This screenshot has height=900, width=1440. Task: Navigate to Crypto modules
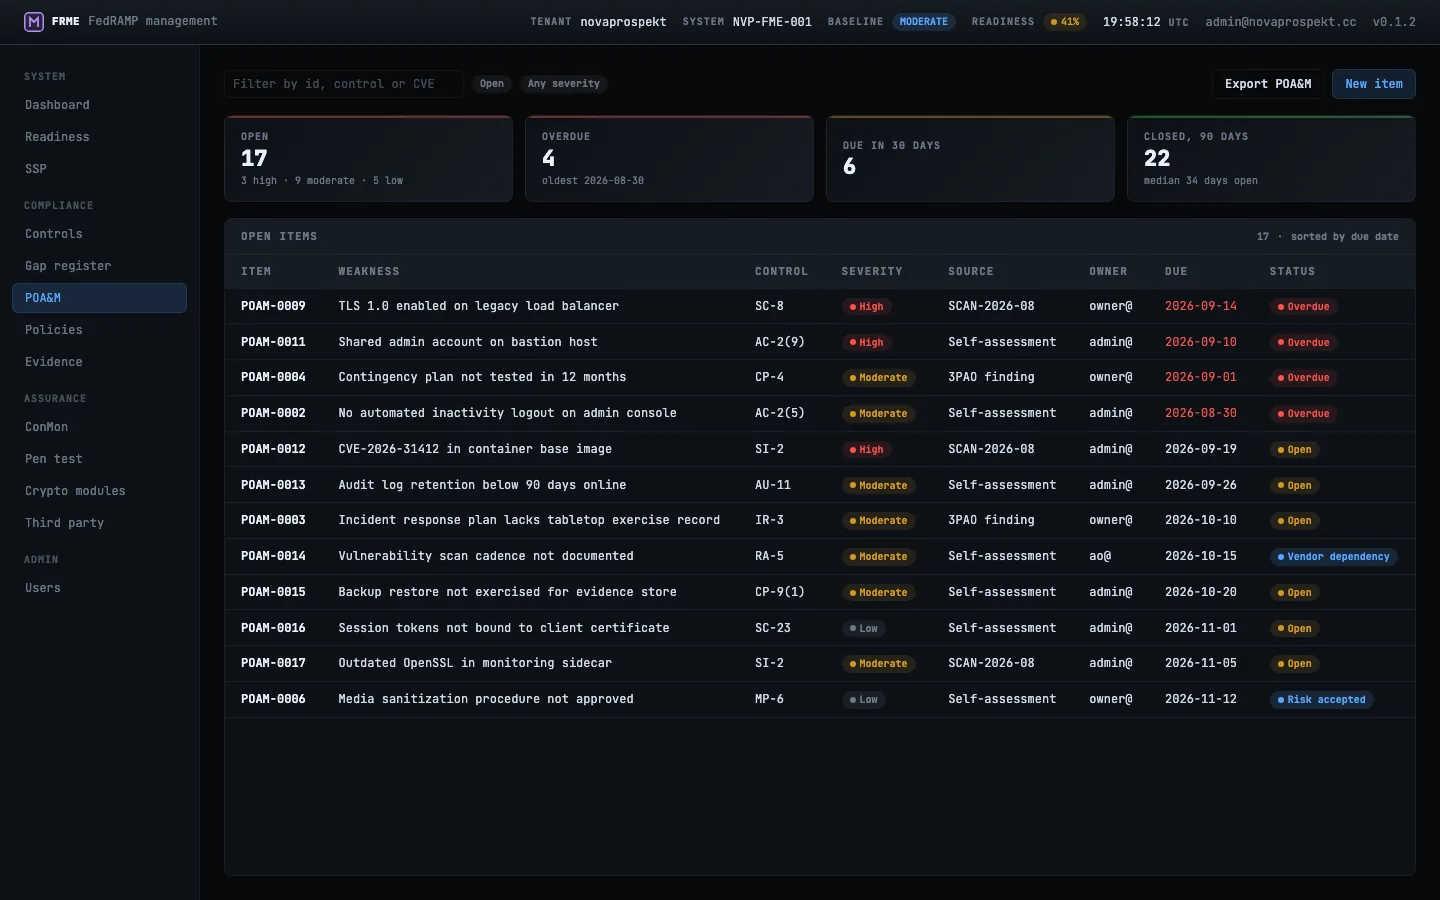(x=99, y=491)
